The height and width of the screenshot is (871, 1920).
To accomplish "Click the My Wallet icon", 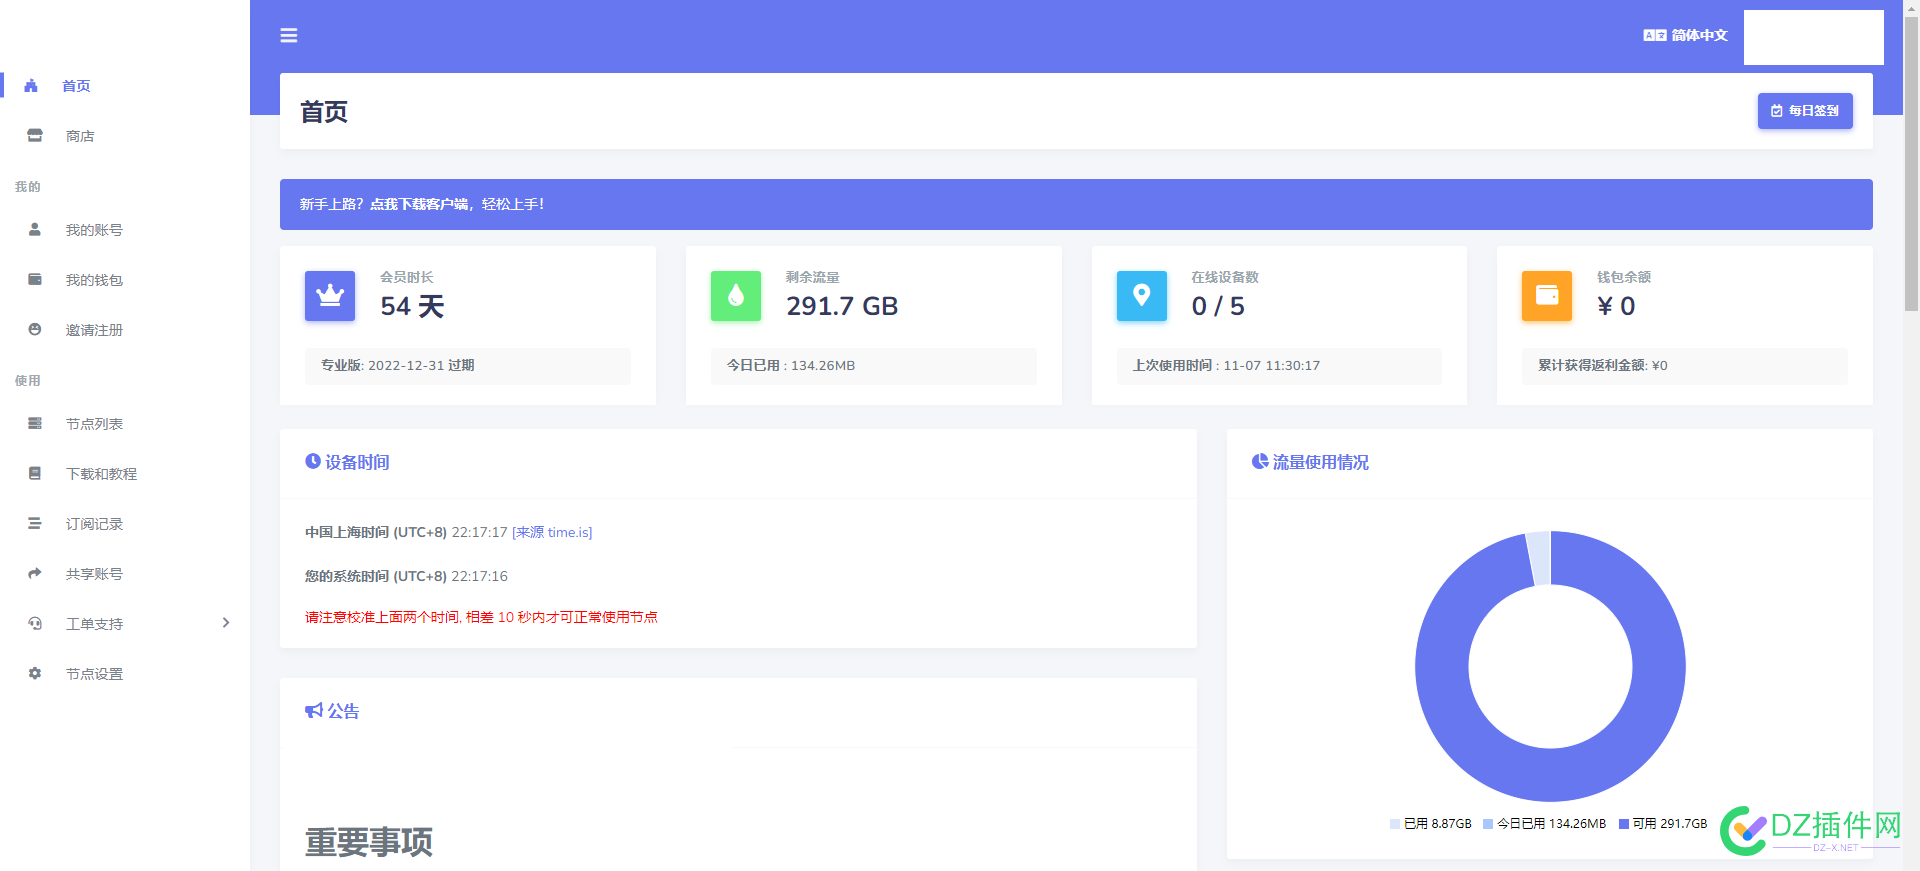I will coord(35,279).
